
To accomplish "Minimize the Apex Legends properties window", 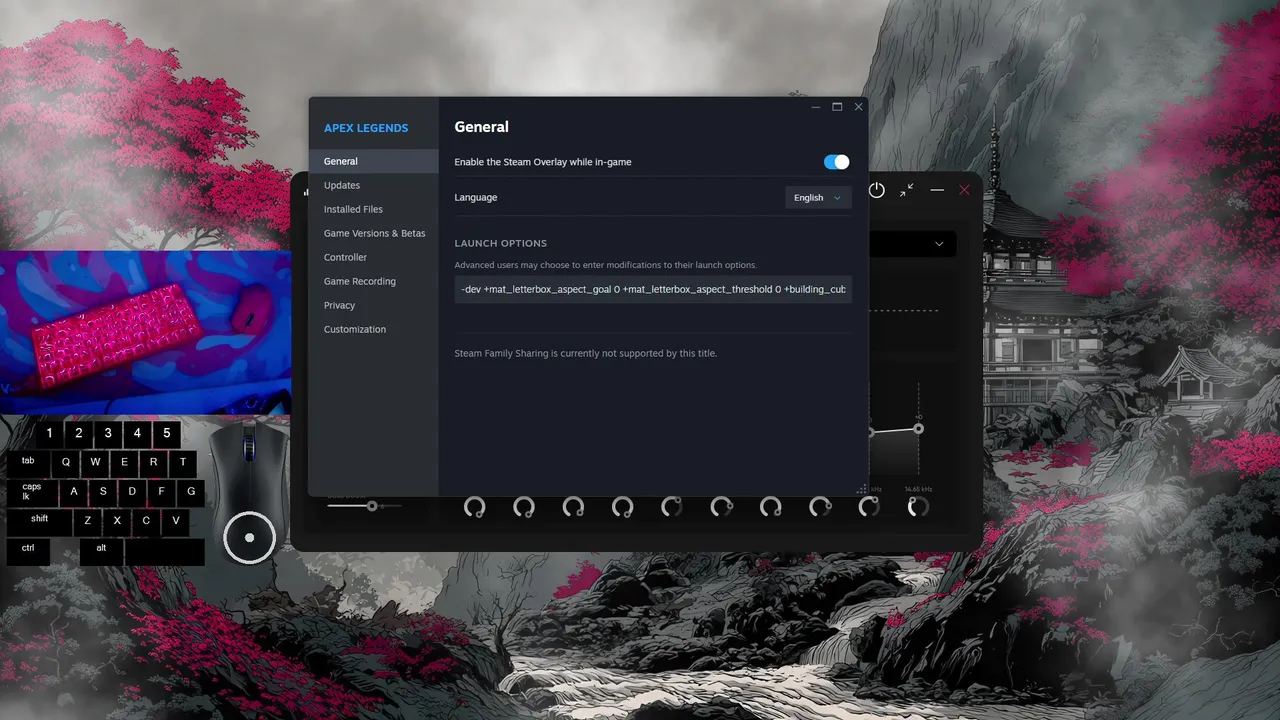I will coord(816,107).
